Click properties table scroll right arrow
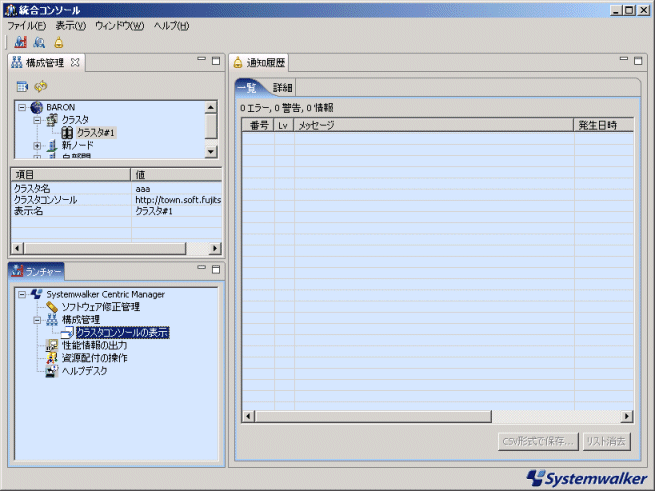Image resolution: width=655 pixels, height=491 pixels. tap(215, 248)
